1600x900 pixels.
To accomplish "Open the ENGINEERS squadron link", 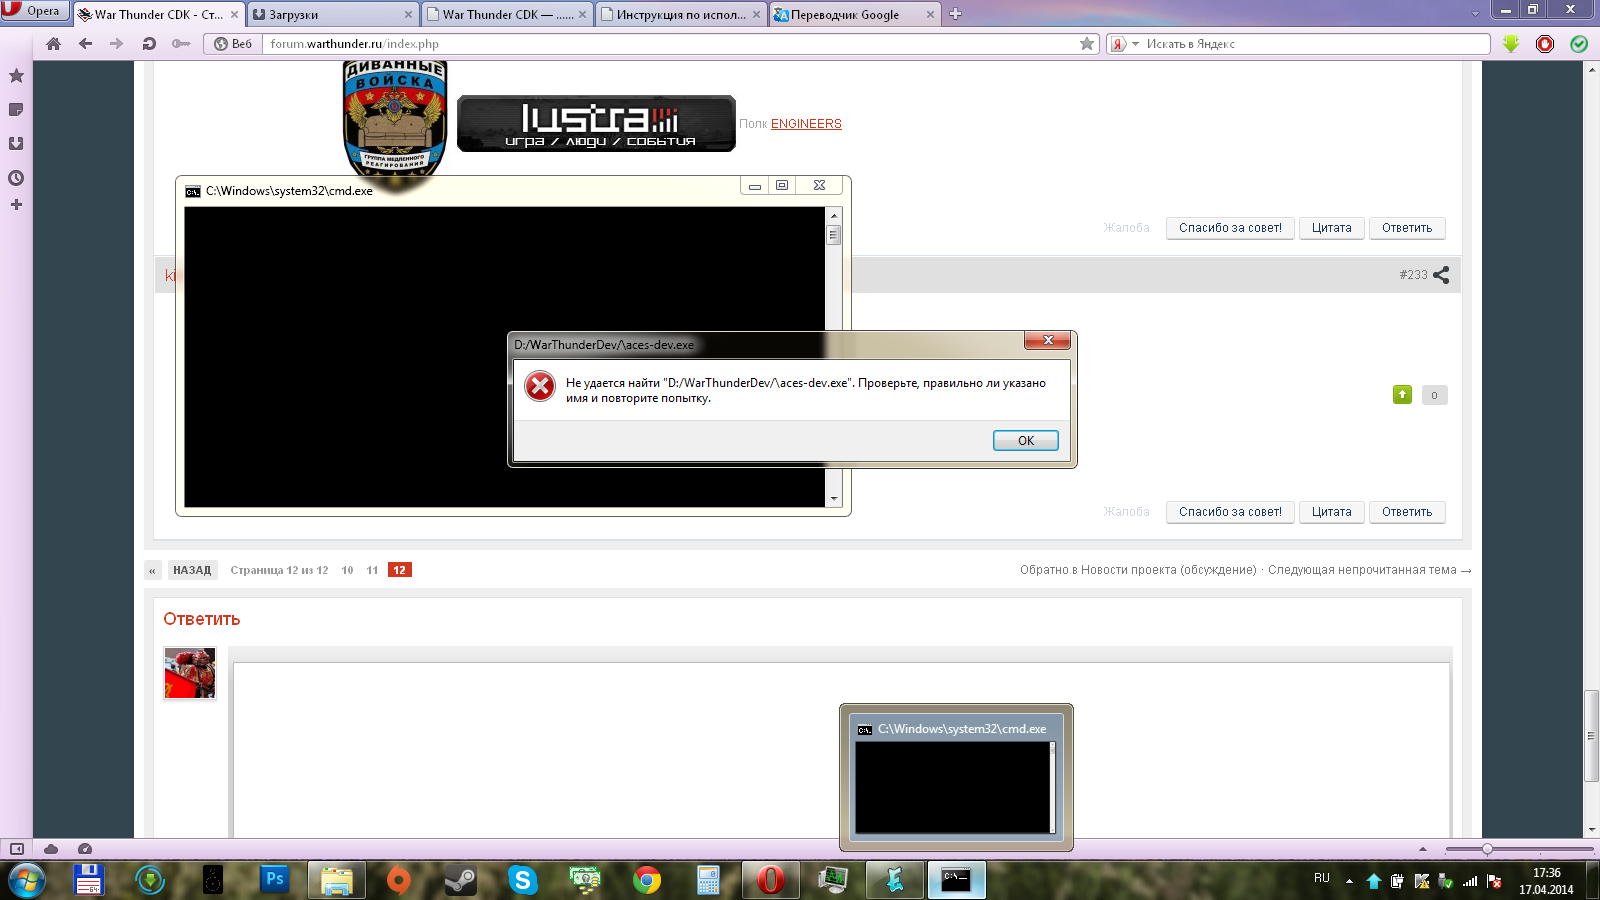I will (806, 124).
